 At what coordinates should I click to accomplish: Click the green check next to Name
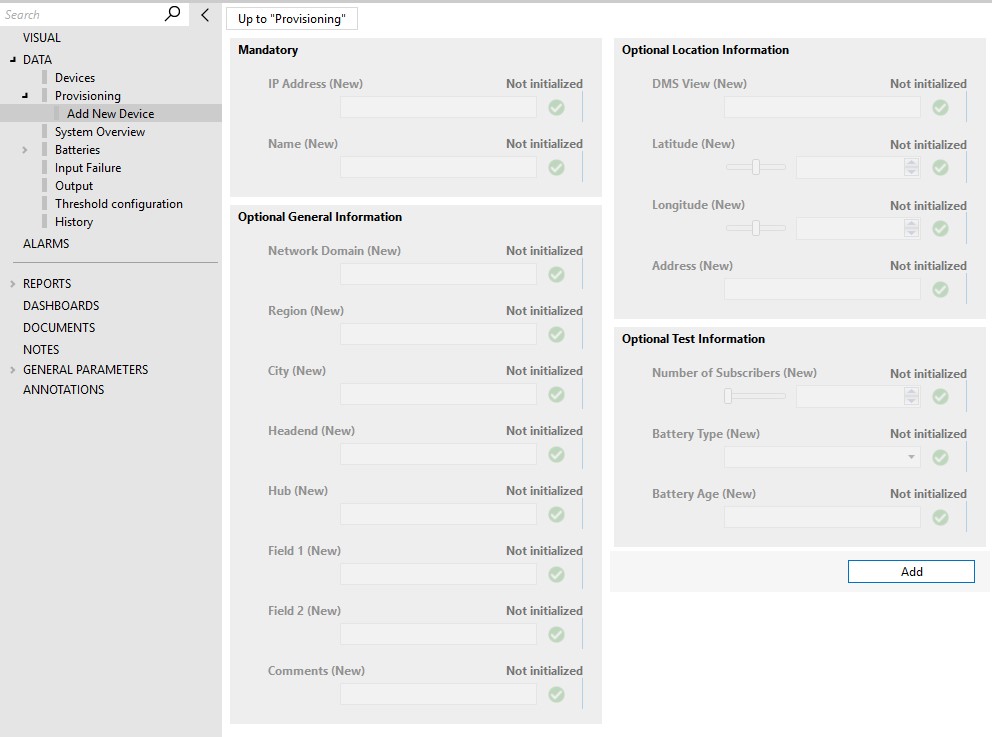point(557,168)
